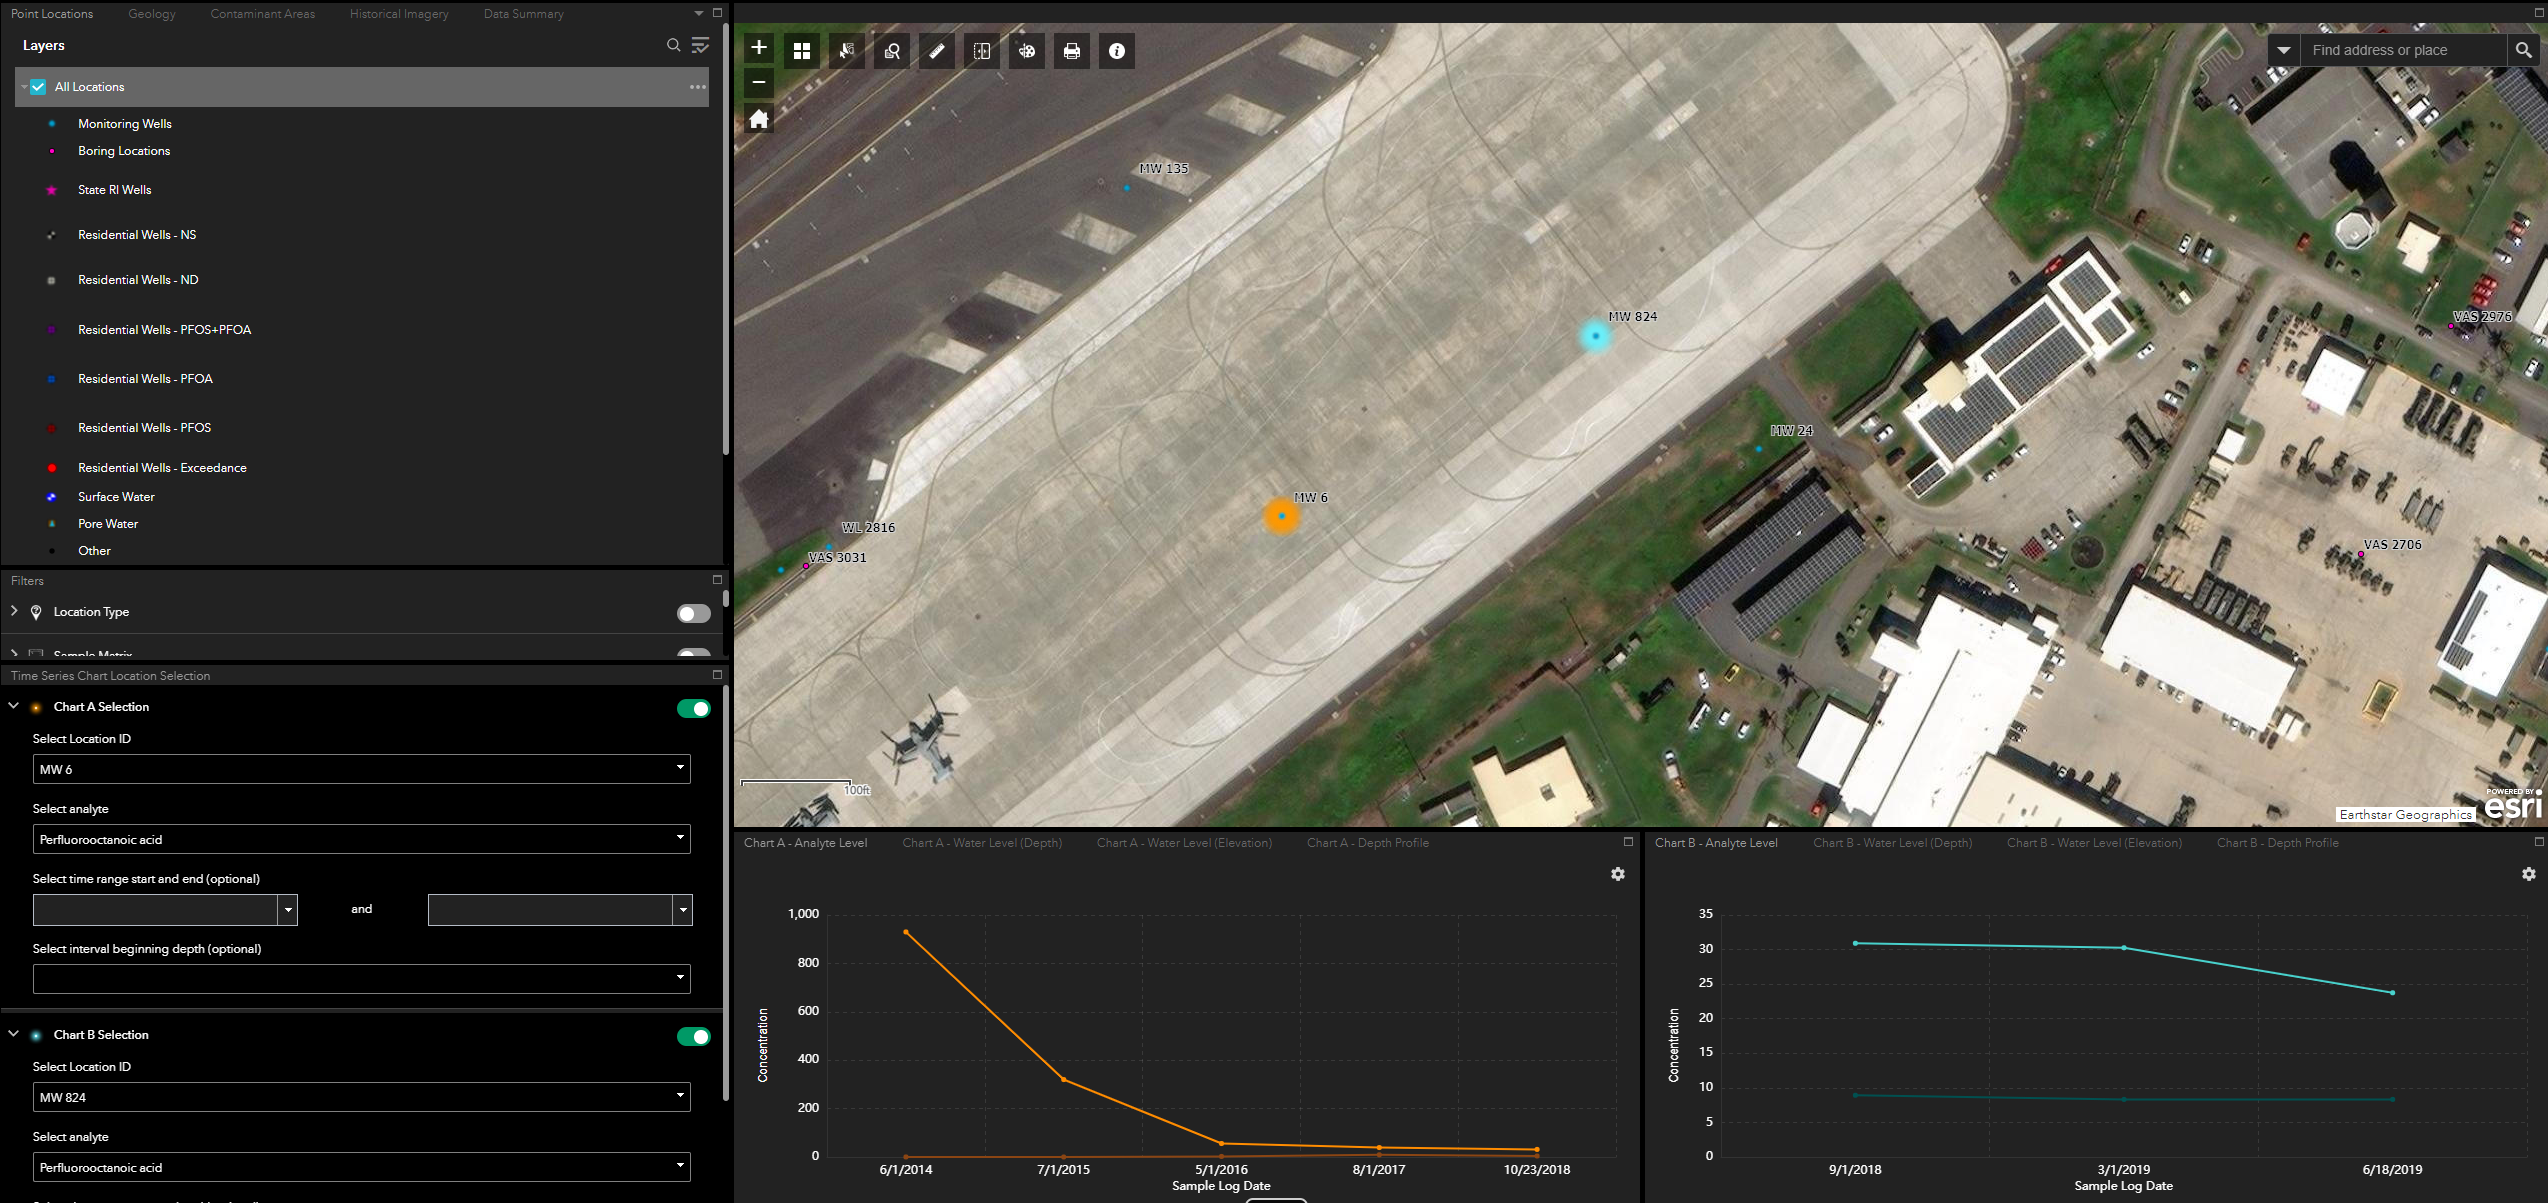
Task: Click the Monitoring Wells legend entry
Action: (125, 124)
